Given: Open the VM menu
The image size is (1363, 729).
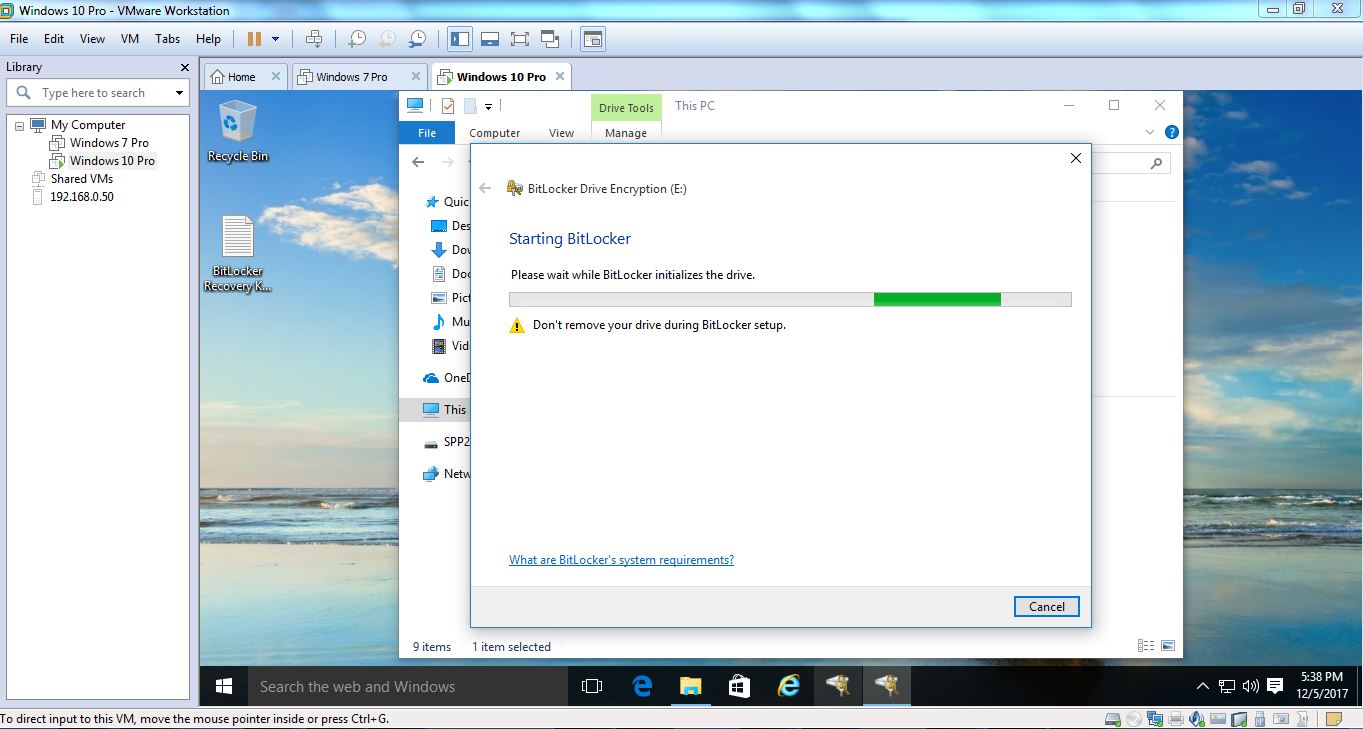Looking at the screenshot, I should tap(129, 39).
